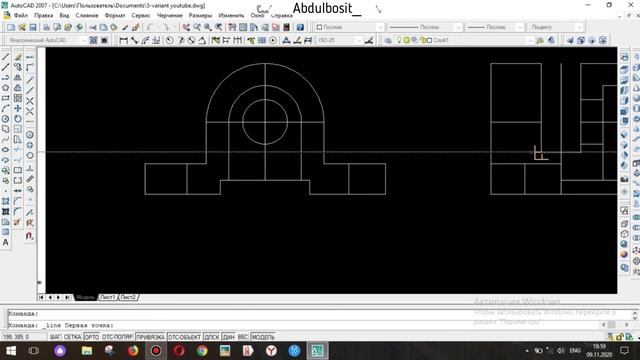Open the Файл menu
This screenshot has height=360, width=640.
(20, 16)
